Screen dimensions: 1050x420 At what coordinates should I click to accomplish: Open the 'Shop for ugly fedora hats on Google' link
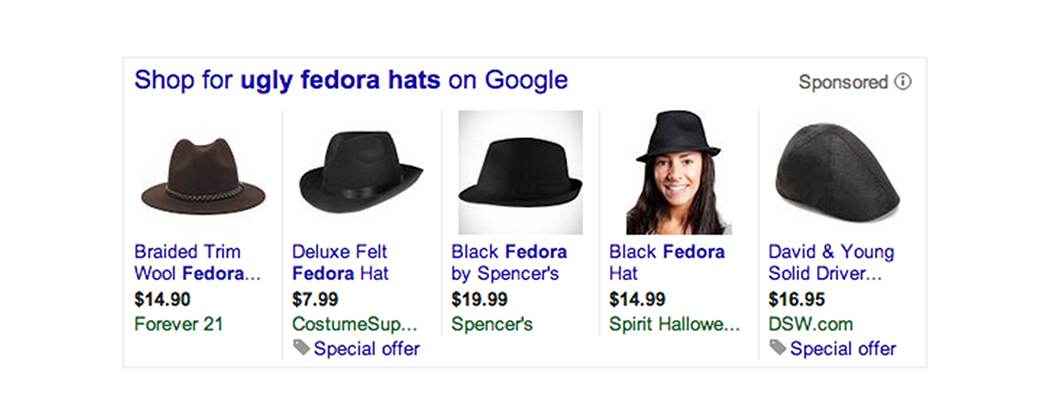coord(351,80)
